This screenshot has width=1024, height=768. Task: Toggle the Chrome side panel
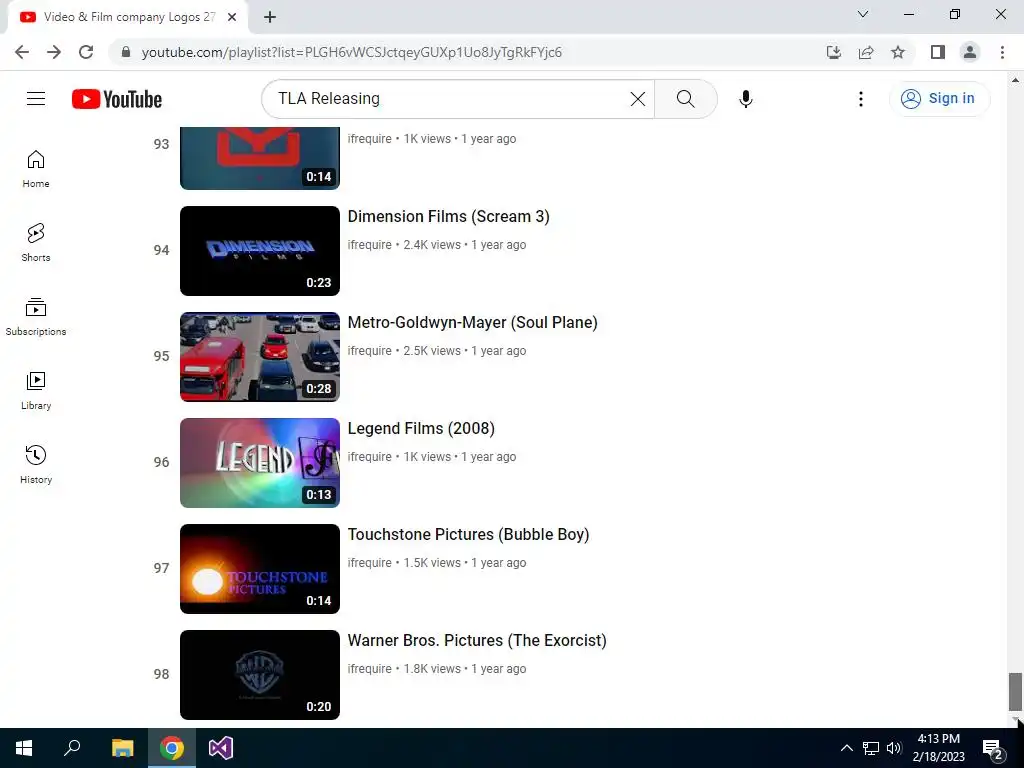[938, 52]
